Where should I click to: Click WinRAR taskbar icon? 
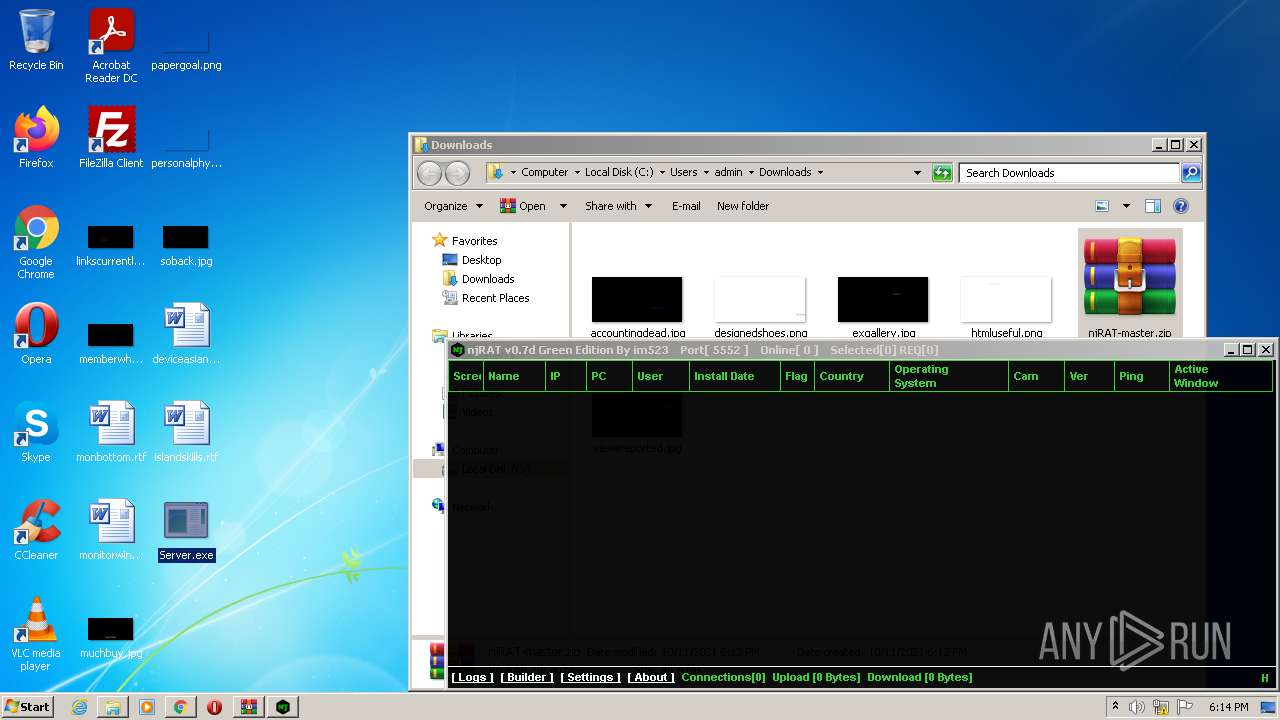[x=248, y=706]
